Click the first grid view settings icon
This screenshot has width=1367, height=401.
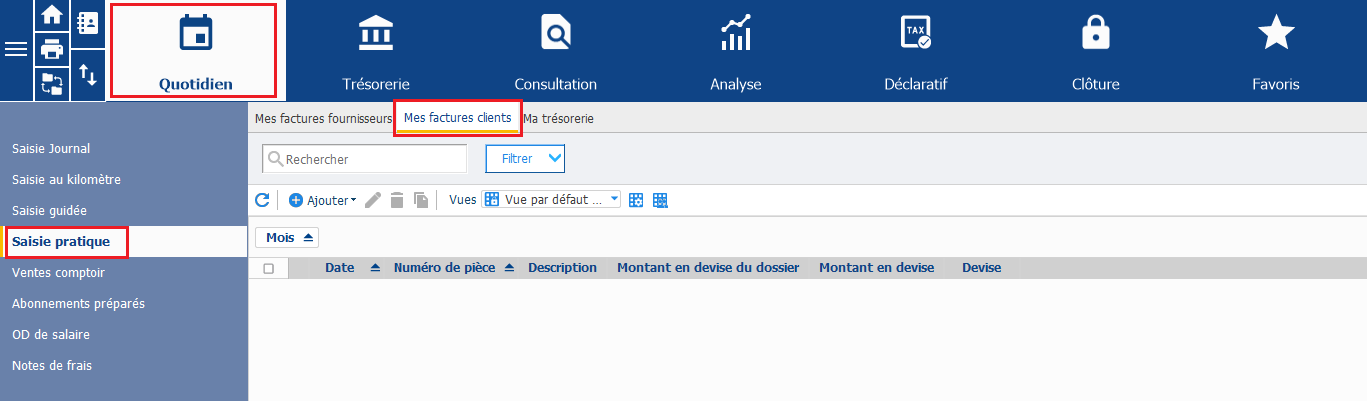[x=636, y=200]
